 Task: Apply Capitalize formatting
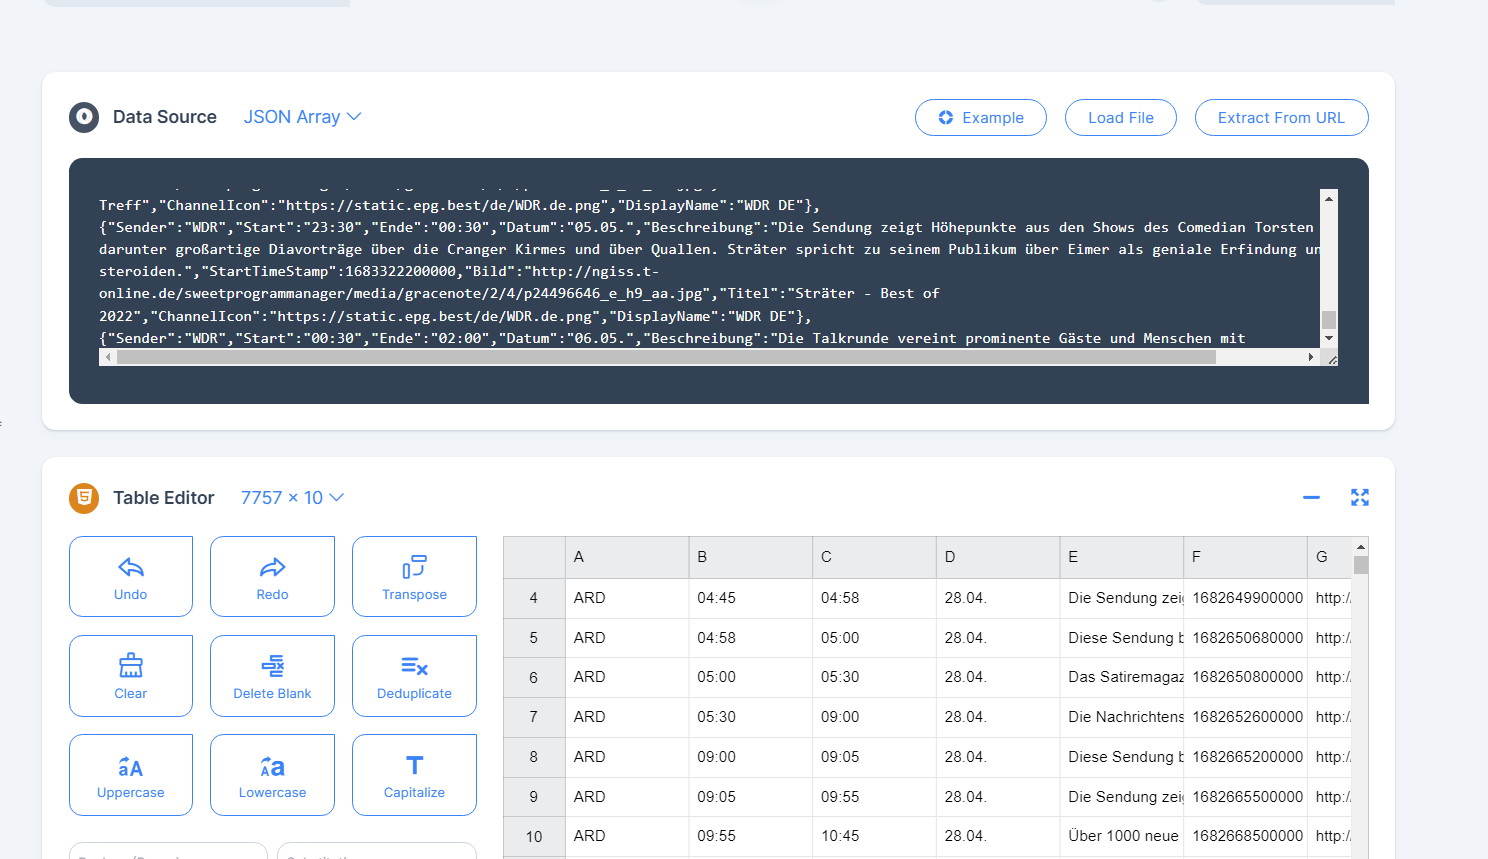414,775
